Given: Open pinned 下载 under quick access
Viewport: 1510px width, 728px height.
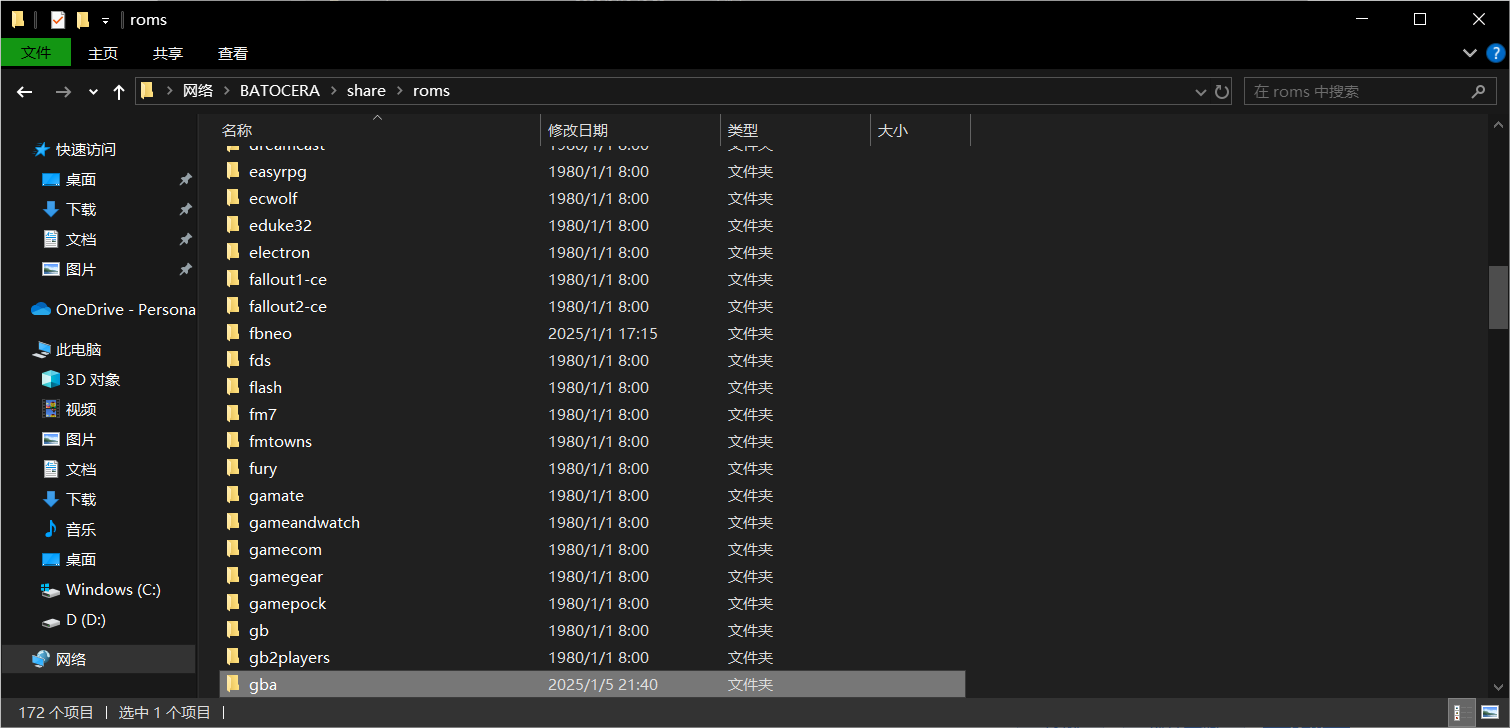Looking at the screenshot, I should pyautogui.click(x=80, y=209).
